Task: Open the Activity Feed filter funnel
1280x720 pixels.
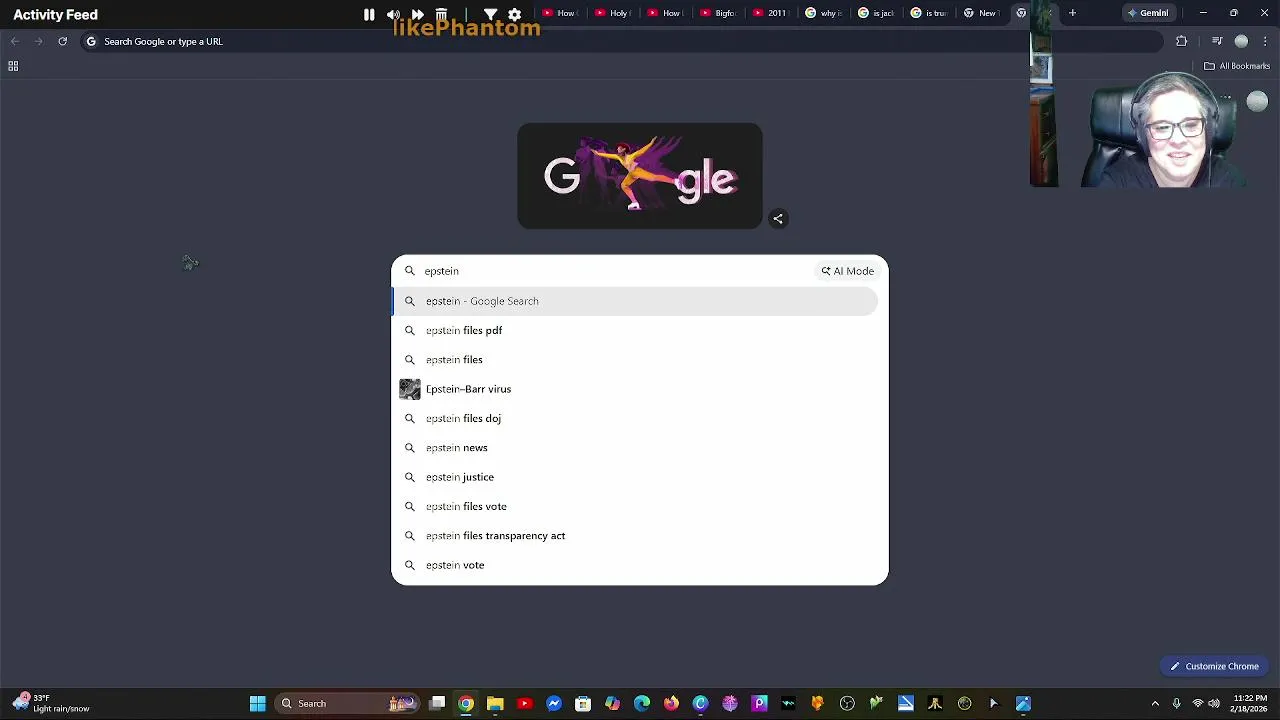Action: click(491, 14)
